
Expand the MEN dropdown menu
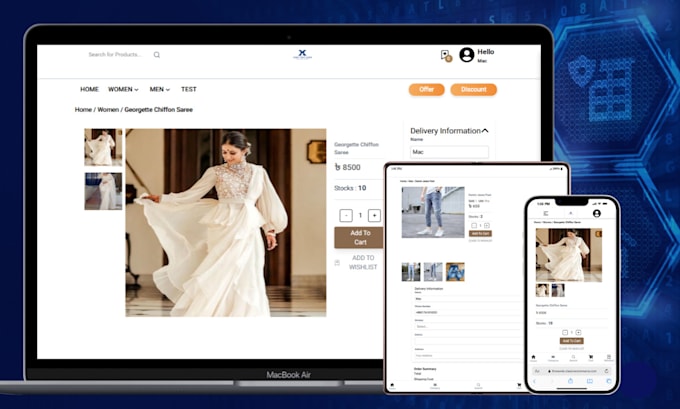[160, 89]
